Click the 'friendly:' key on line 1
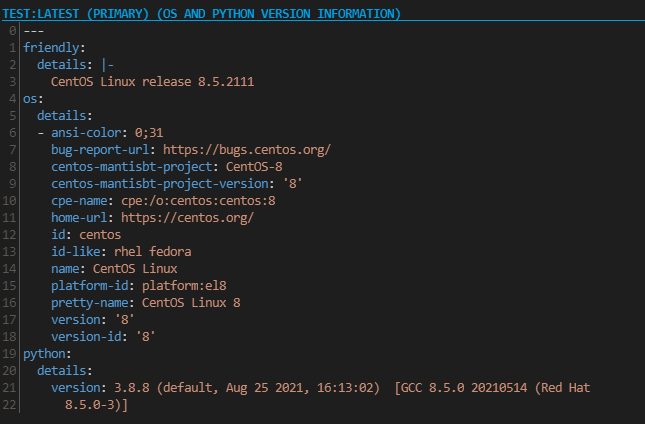 [54, 48]
